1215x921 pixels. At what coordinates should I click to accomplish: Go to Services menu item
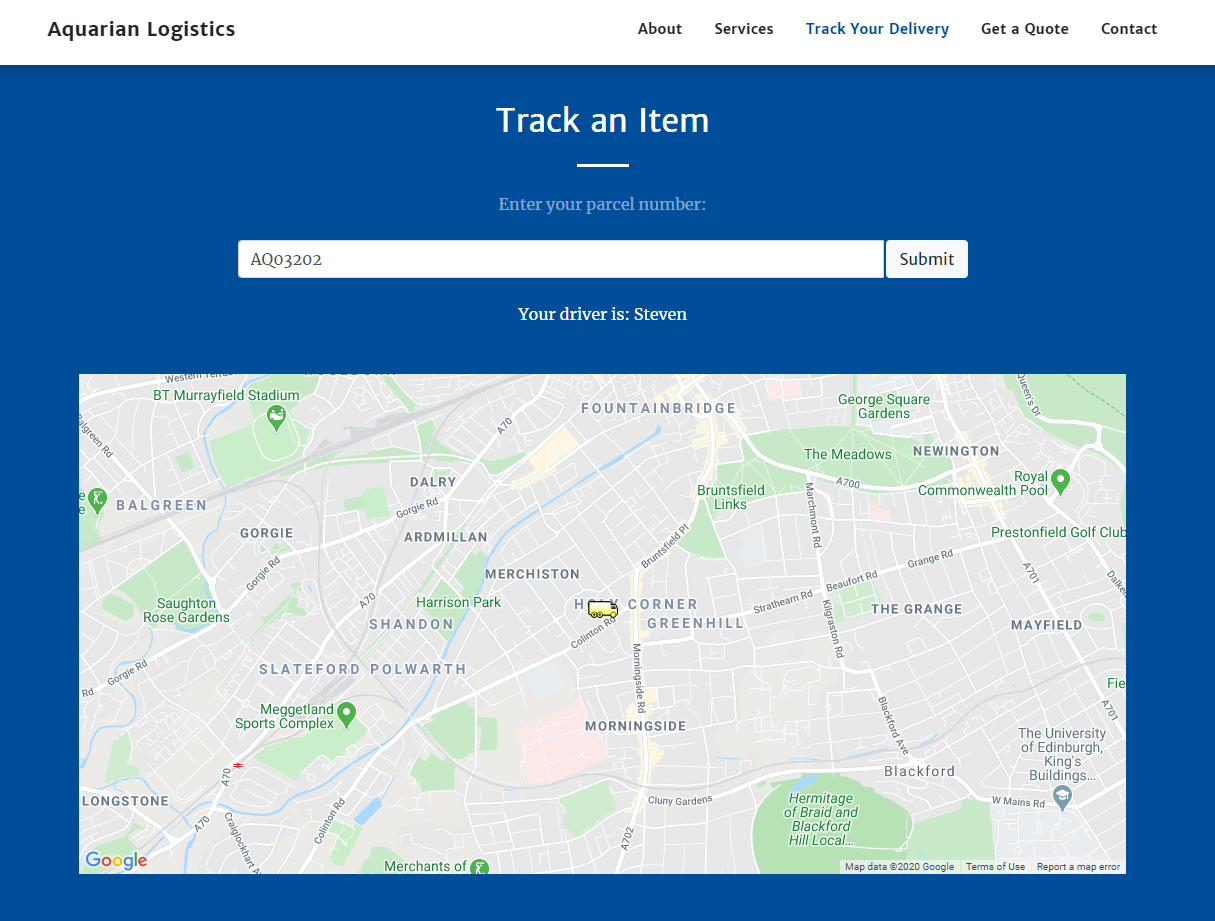click(x=744, y=29)
